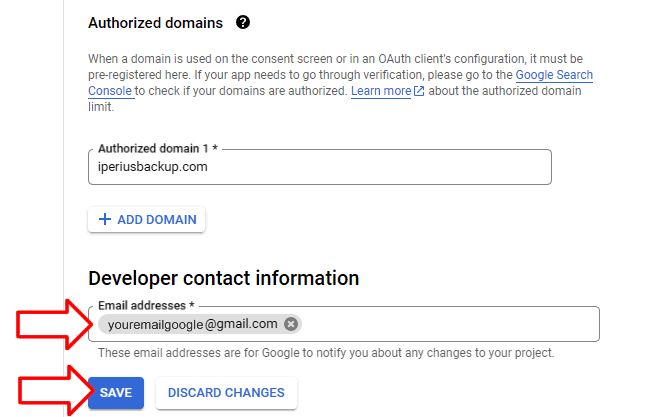Focus the Authorized domain 1 text field
The image size is (656, 417).
[x=320, y=167]
